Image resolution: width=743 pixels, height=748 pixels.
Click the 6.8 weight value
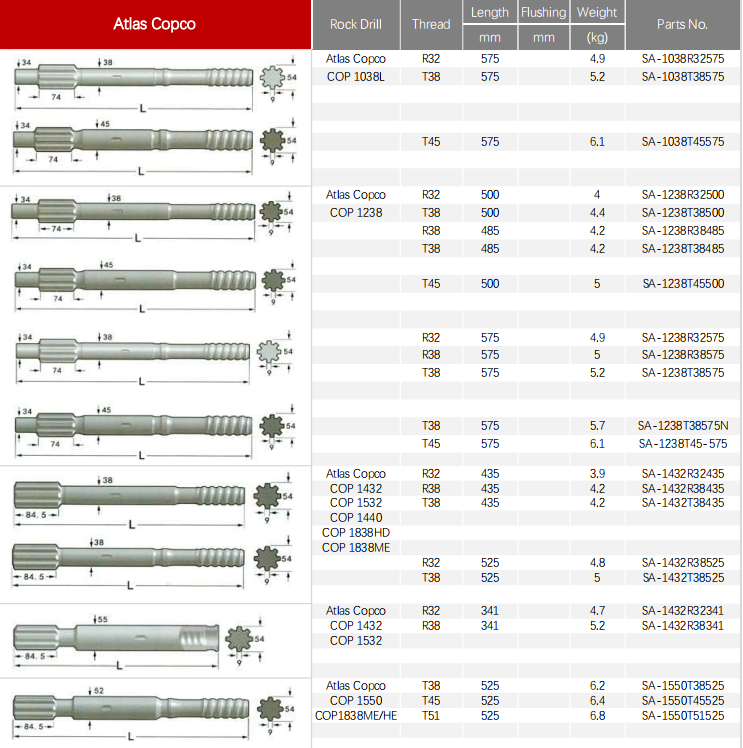[x=597, y=716]
